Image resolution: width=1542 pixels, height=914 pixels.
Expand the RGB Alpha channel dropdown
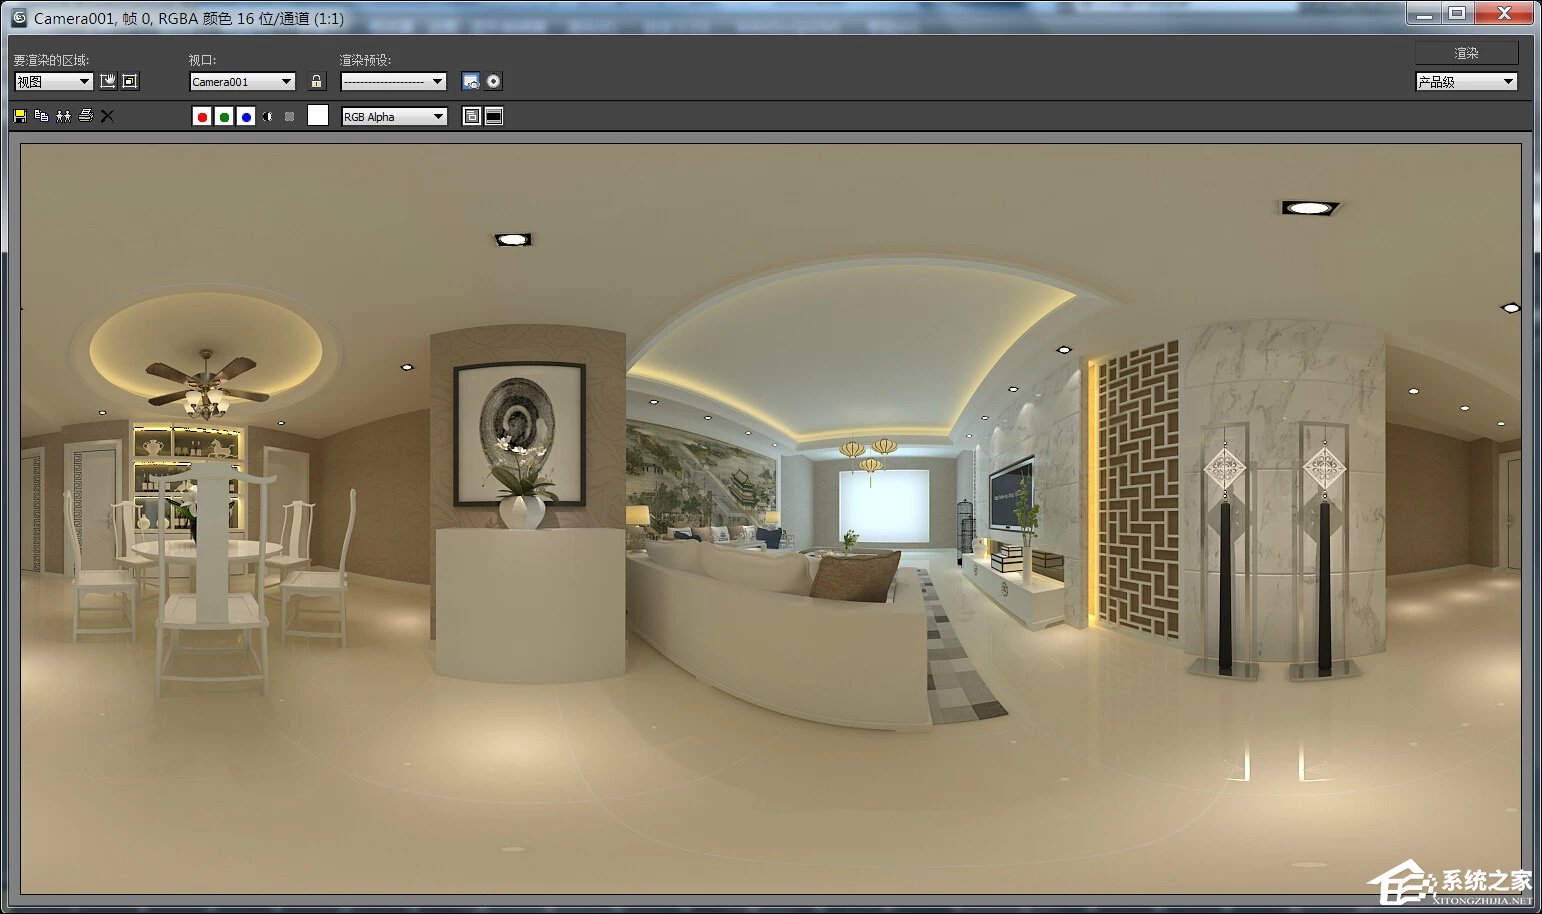[x=393, y=116]
